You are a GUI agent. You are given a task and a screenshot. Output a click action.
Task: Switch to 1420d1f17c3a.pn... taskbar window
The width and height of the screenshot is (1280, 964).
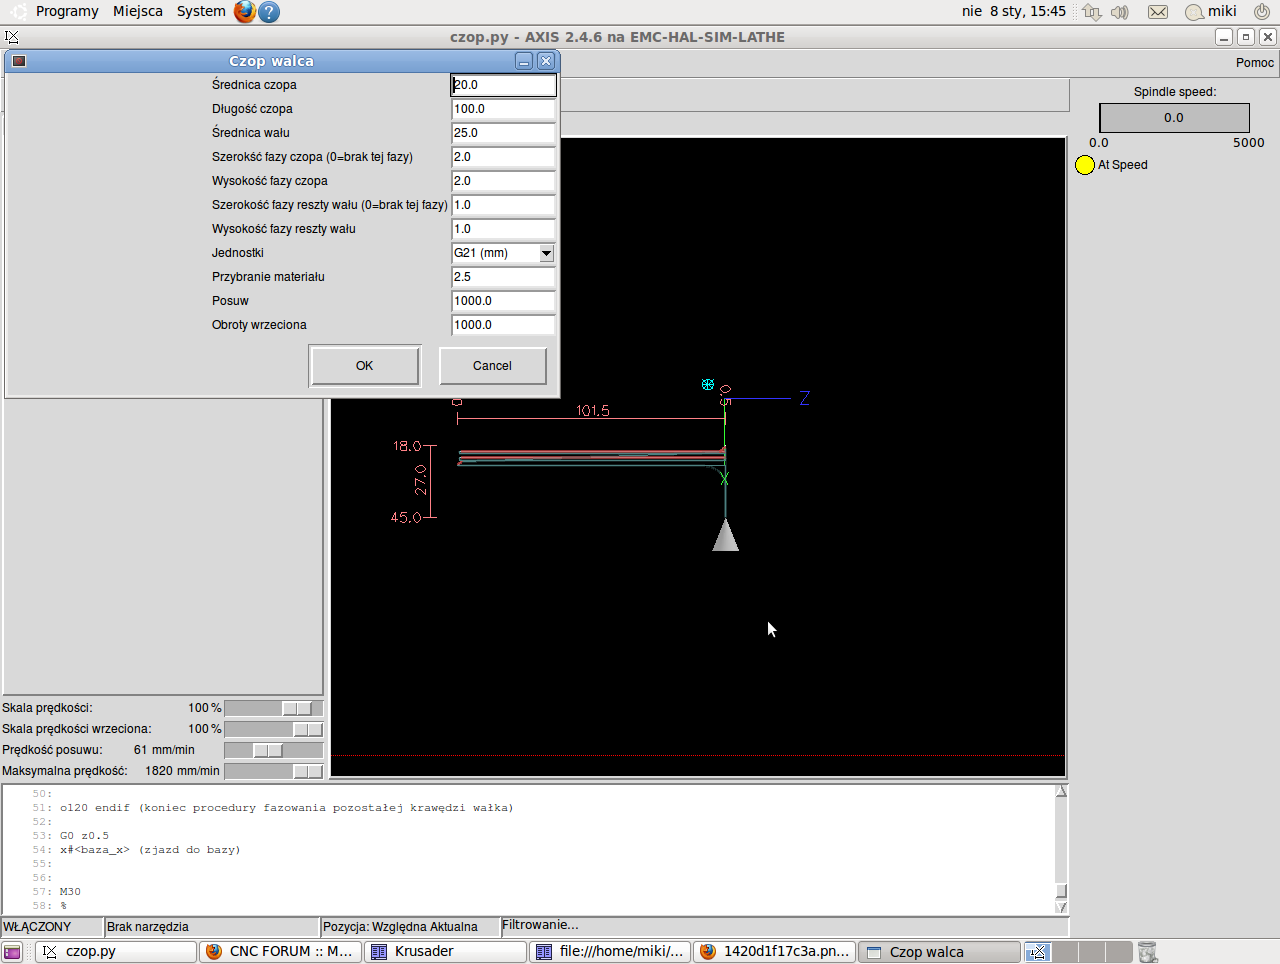coord(774,952)
